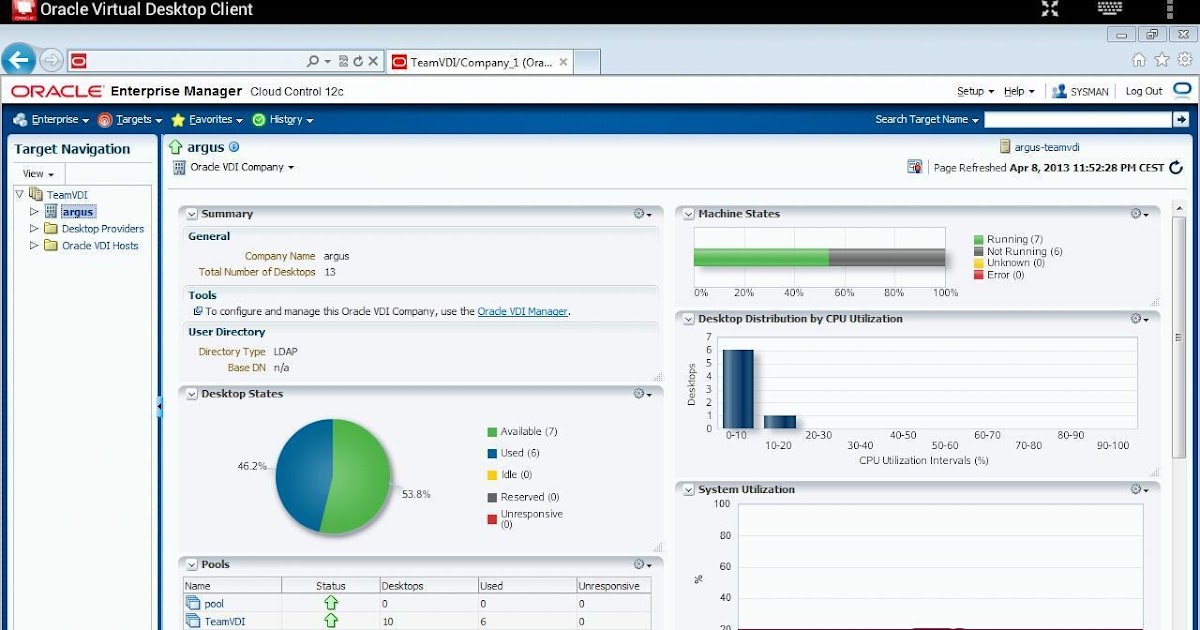Viewport: 1200px width, 630px height.
Task: Open the Setup menu
Action: click(x=975, y=91)
